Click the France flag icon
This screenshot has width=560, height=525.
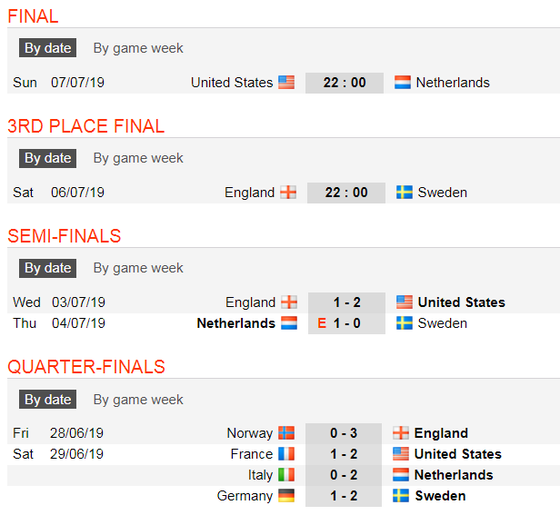286,454
